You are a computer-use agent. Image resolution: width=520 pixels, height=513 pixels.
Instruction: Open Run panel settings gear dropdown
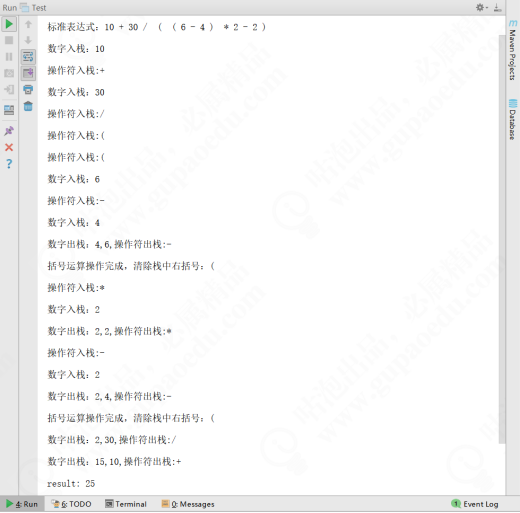pos(481,7)
